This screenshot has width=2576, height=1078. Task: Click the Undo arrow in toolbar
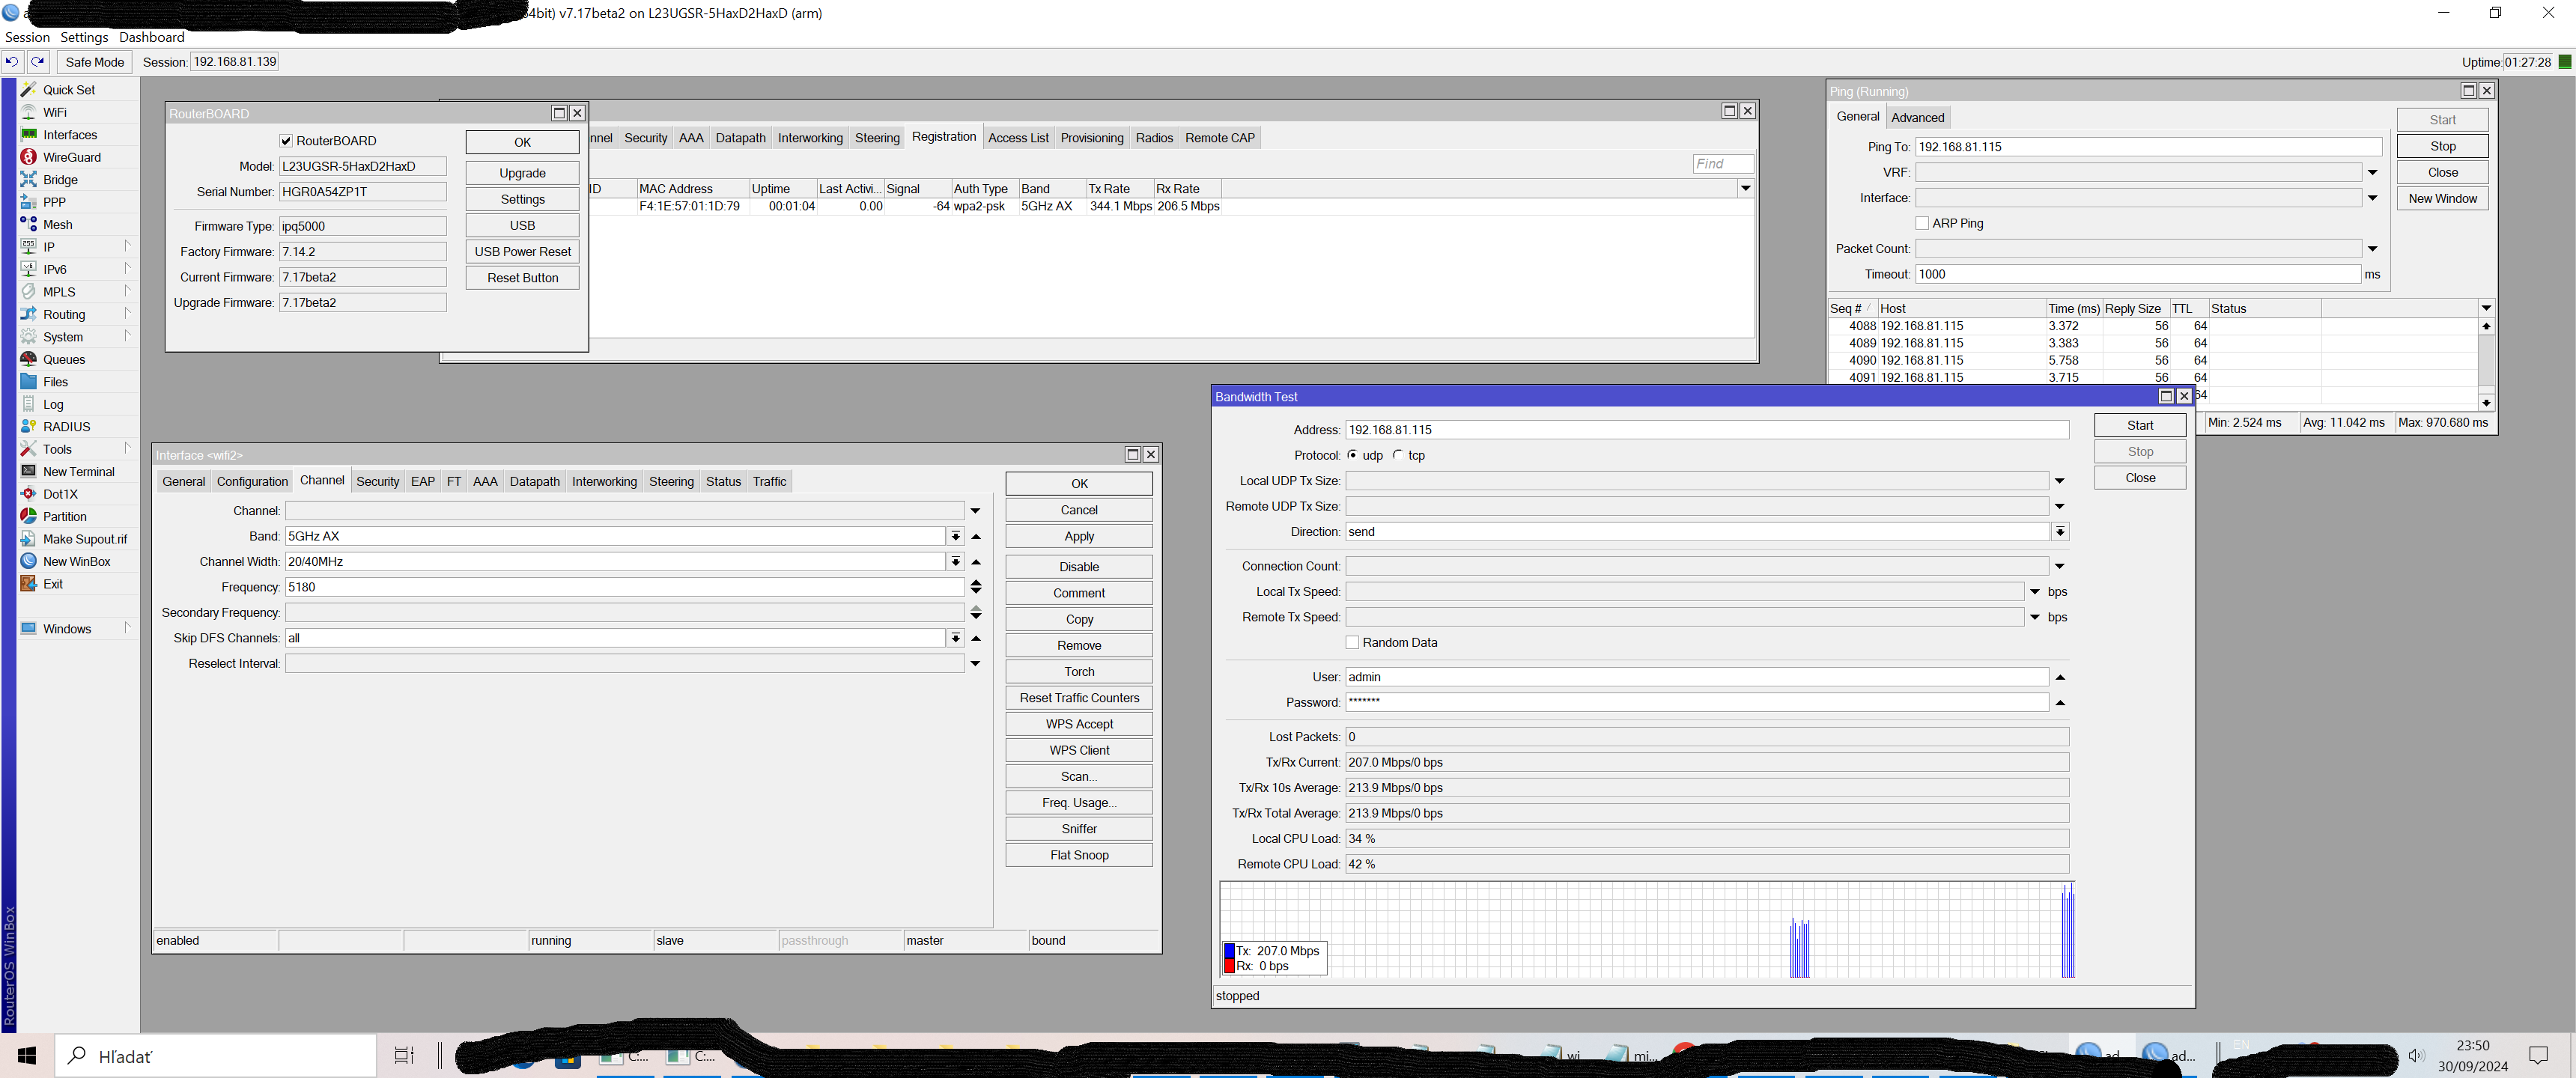click(12, 62)
